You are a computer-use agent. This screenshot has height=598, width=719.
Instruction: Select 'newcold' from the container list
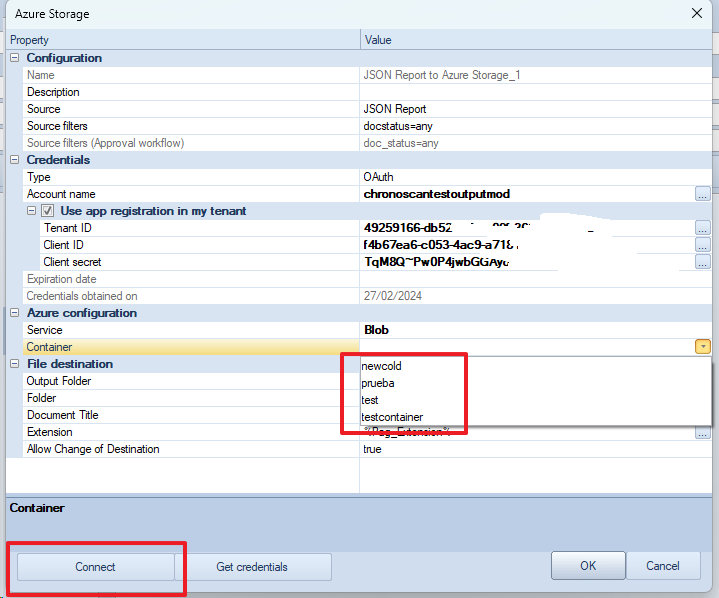tap(382, 366)
